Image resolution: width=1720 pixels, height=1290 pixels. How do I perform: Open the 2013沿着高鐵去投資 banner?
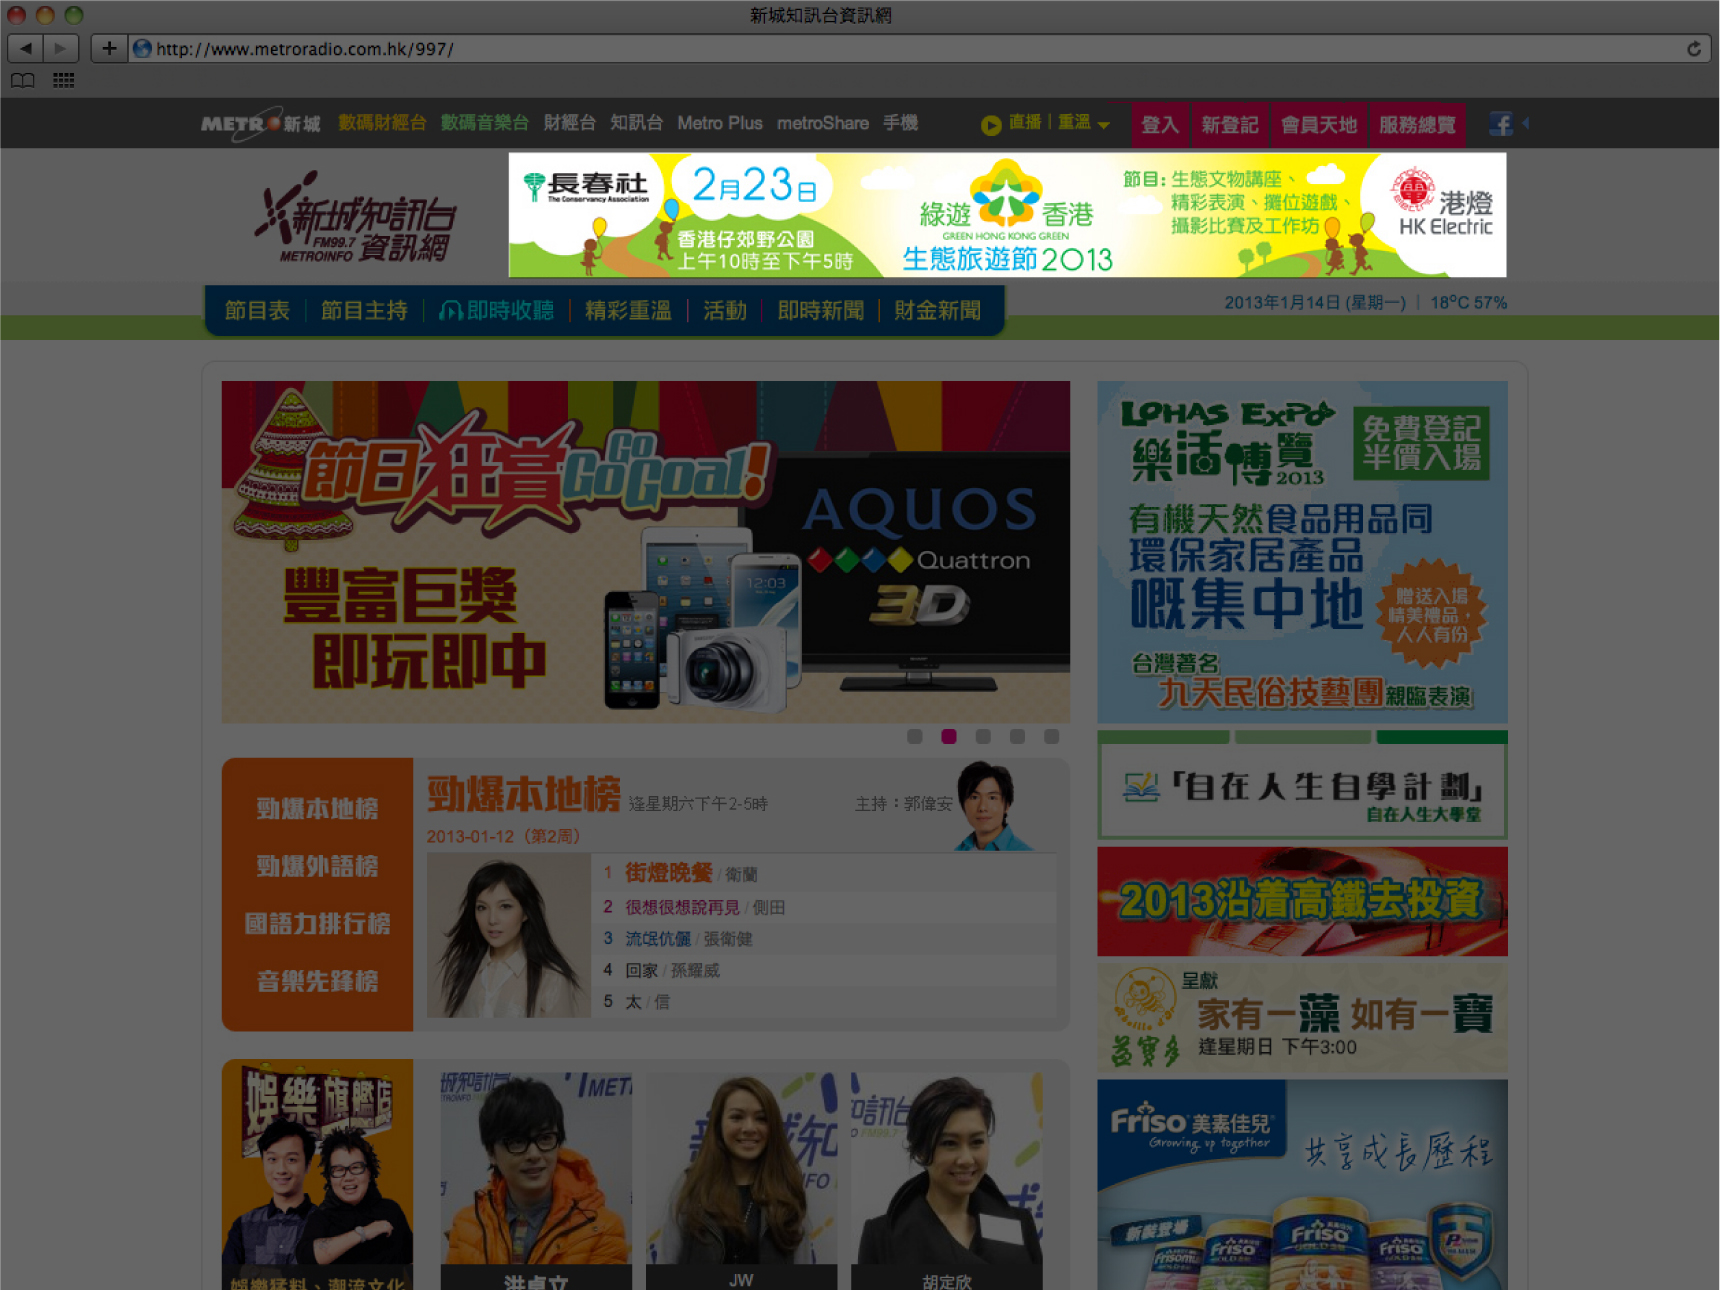point(1302,901)
